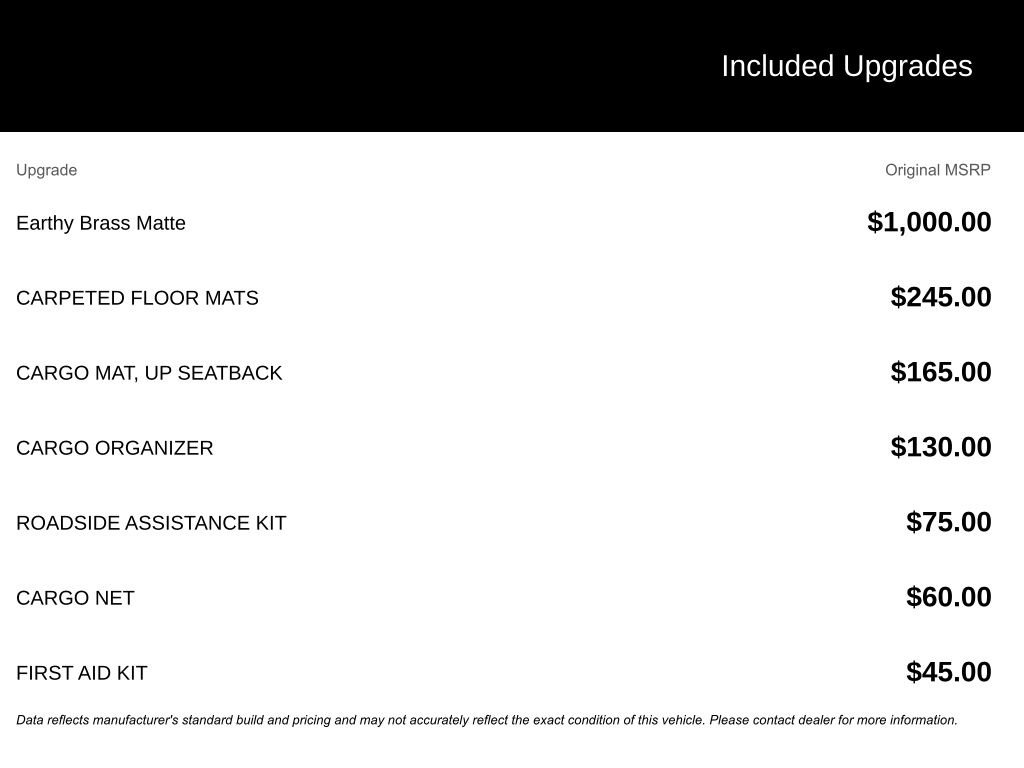
Task: Click the $45.00 price
Action: 948,672
